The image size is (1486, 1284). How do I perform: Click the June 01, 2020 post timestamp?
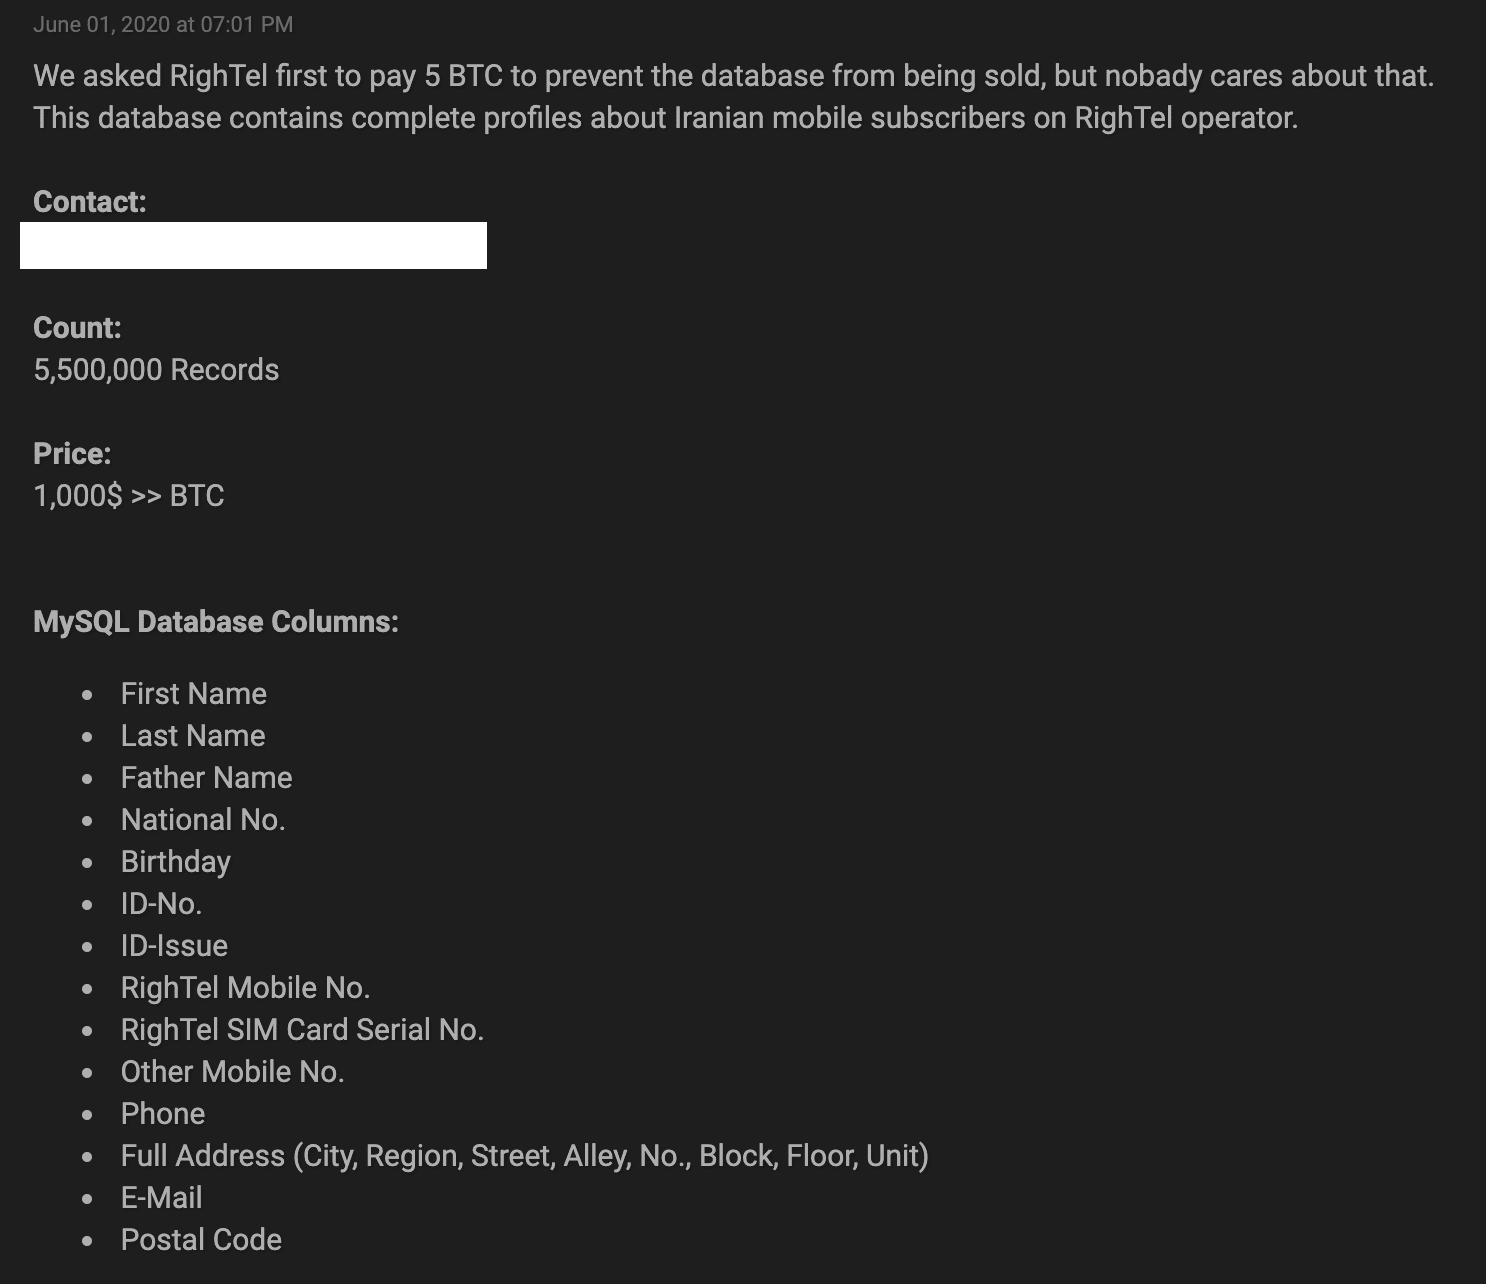click(x=163, y=24)
